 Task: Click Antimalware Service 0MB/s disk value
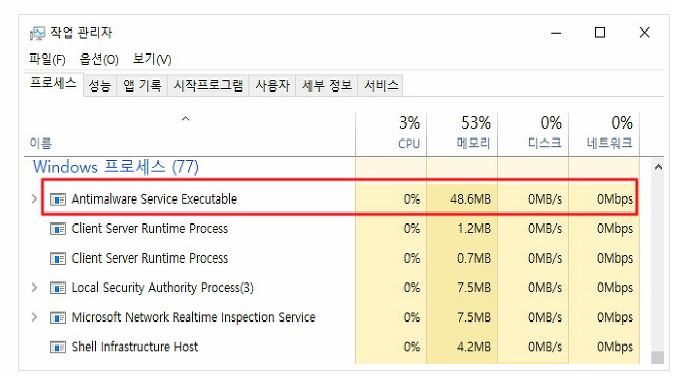tap(545, 199)
